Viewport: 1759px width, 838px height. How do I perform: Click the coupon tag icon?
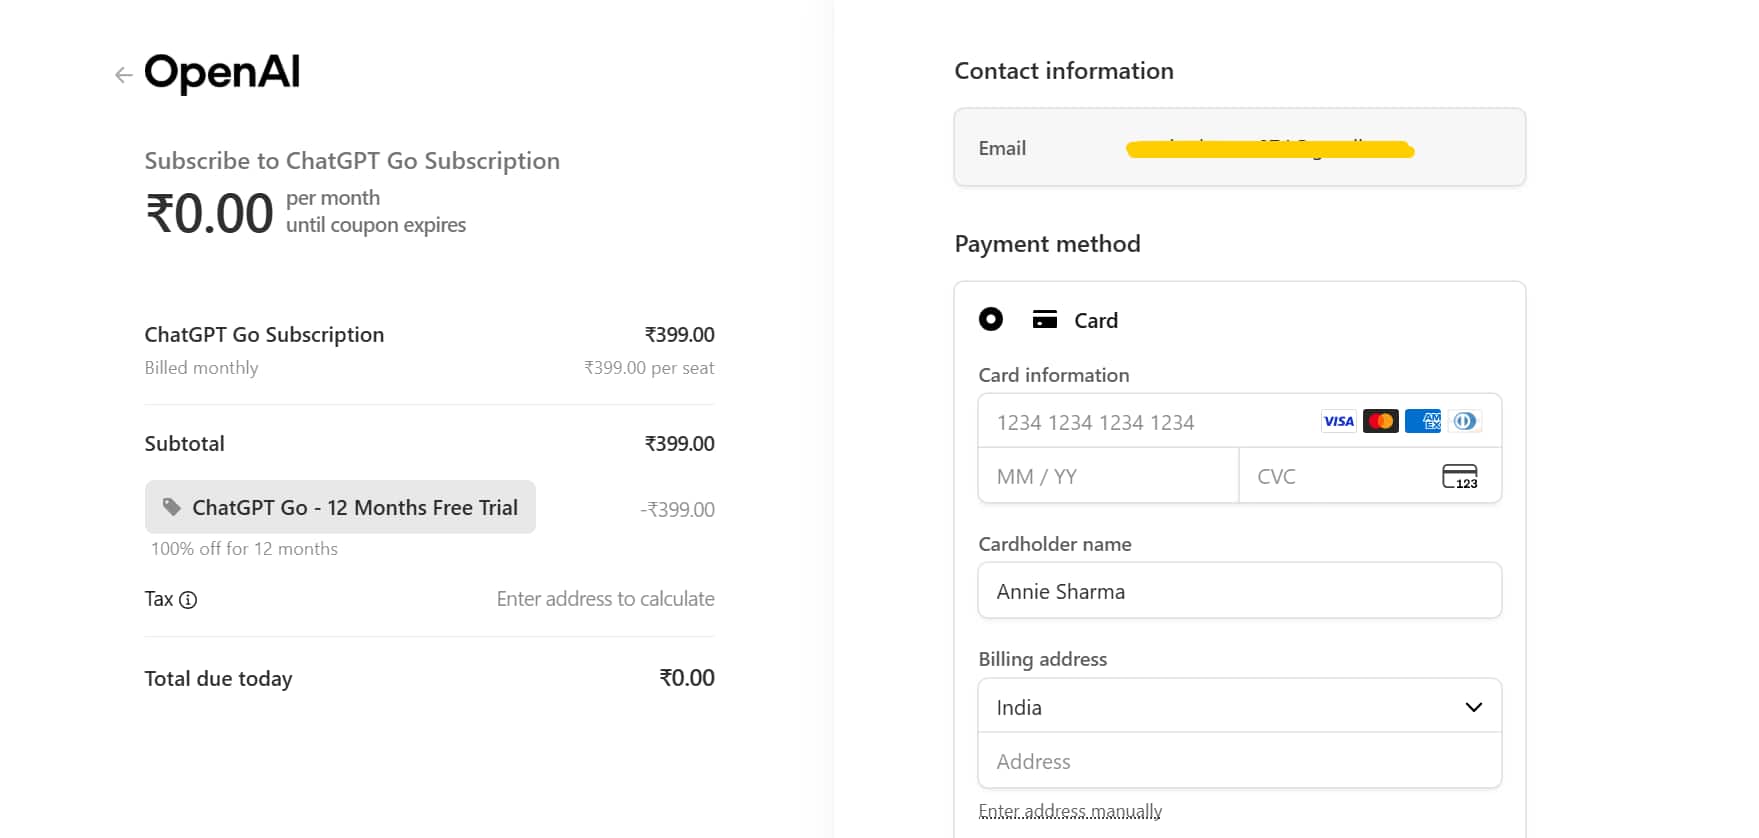[172, 507]
